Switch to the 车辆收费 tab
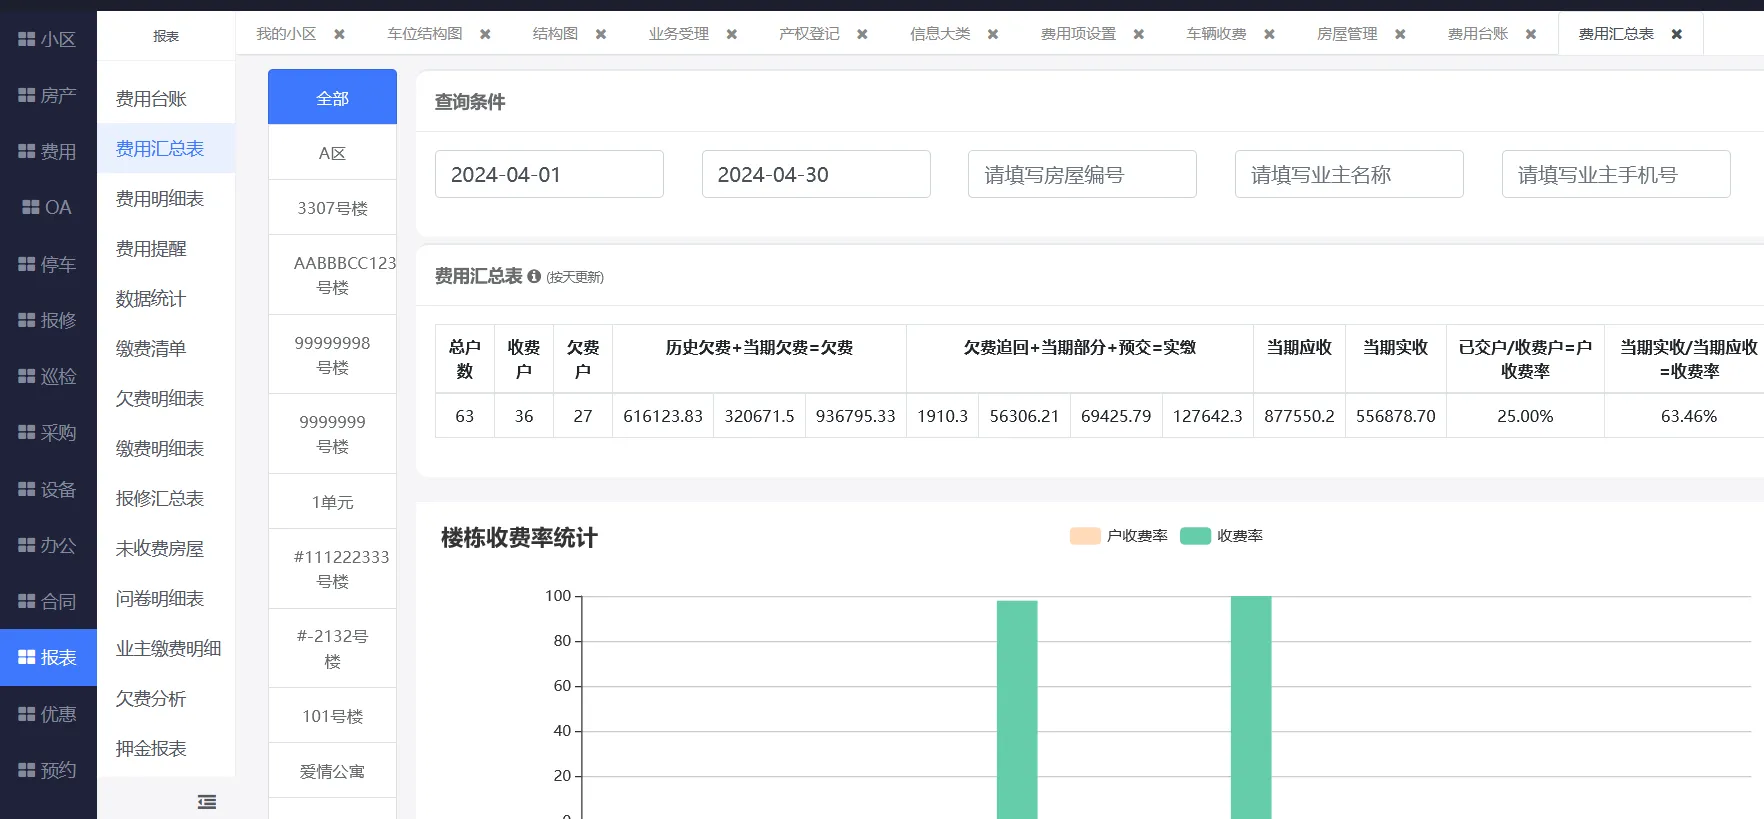1764x819 pixels. click(x=1216, y=34)
